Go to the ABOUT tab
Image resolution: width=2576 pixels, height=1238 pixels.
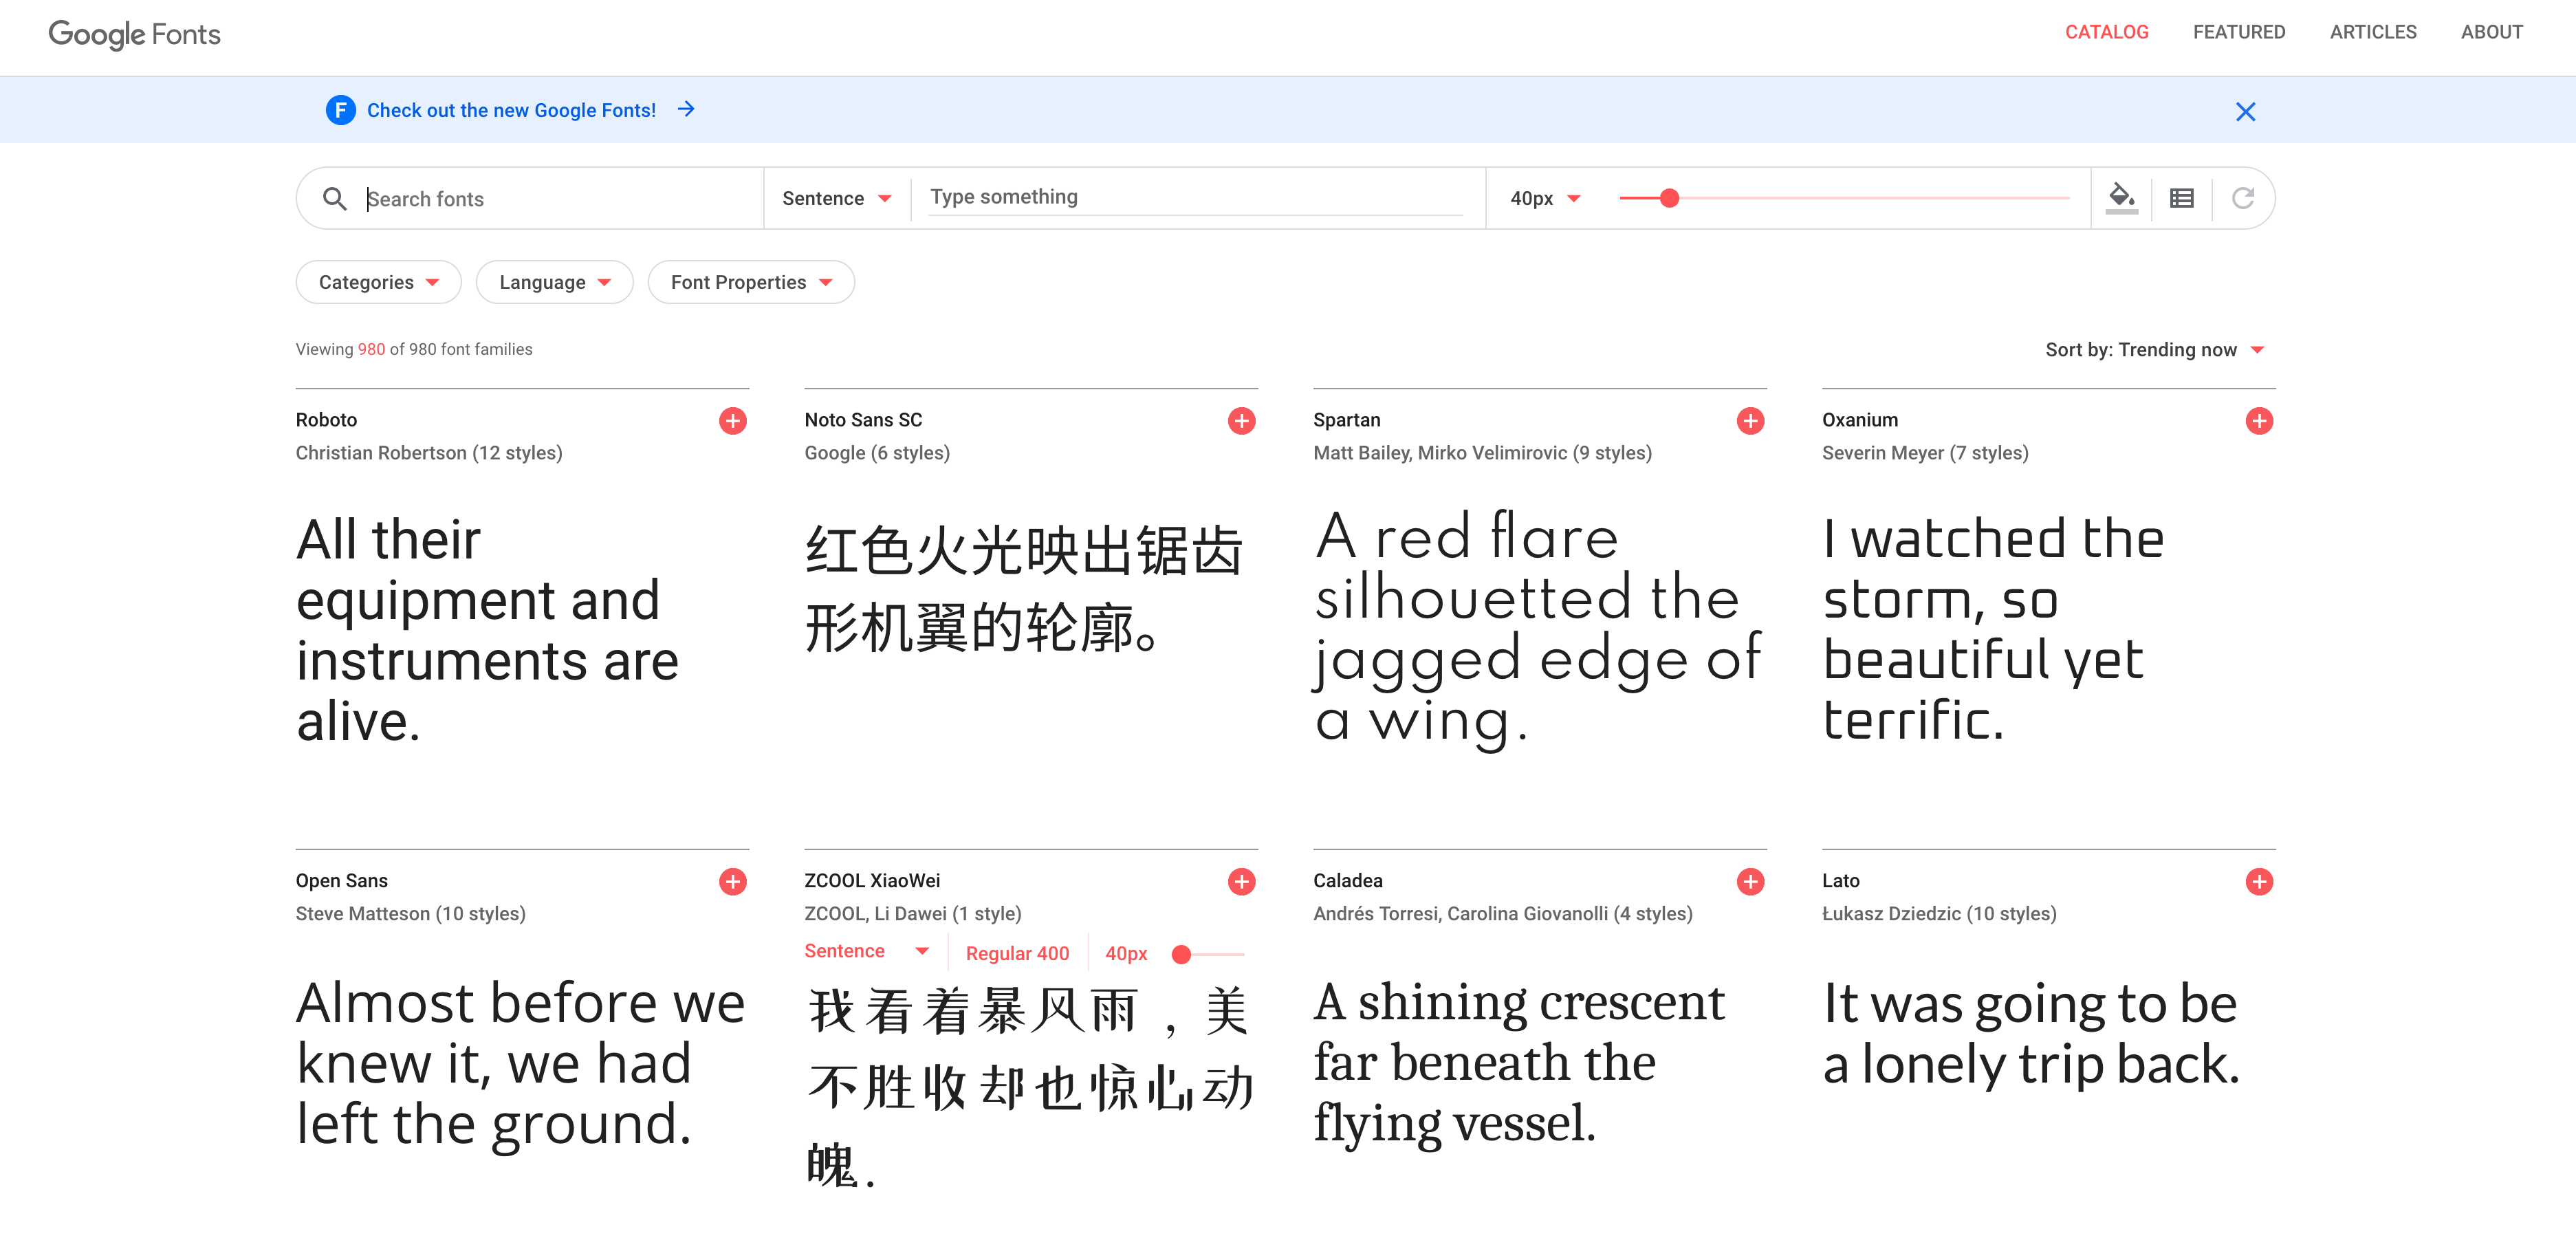2491,32
